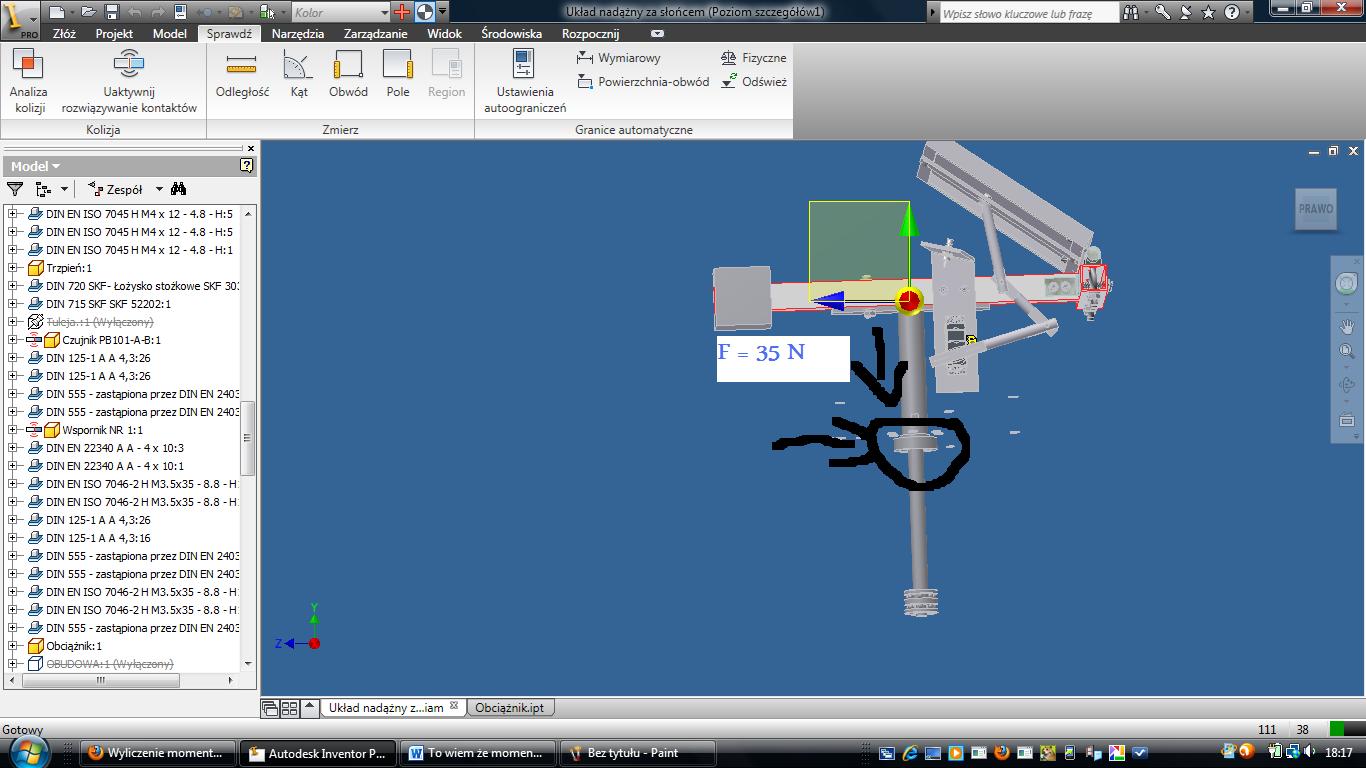The height and width of the screenshot is (768, 1366).
Task: Open favorites star icon in title bar
Action: pos(1209,12)
